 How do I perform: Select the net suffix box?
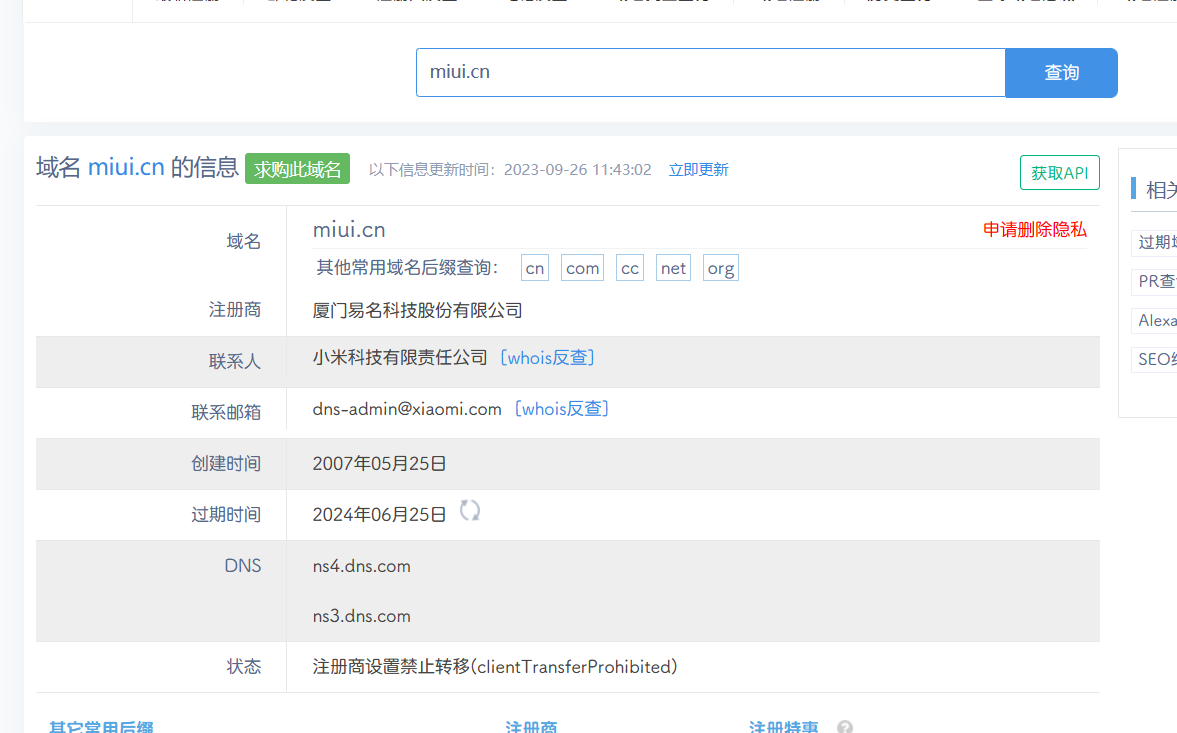[673, 268]
